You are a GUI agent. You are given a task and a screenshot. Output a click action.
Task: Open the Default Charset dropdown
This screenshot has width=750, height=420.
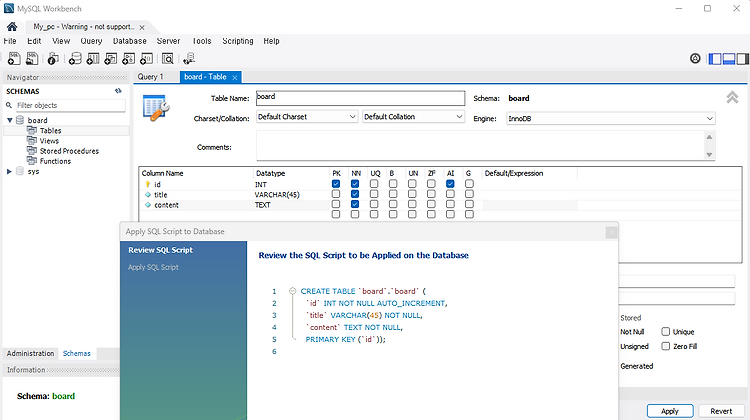(307, 117)
